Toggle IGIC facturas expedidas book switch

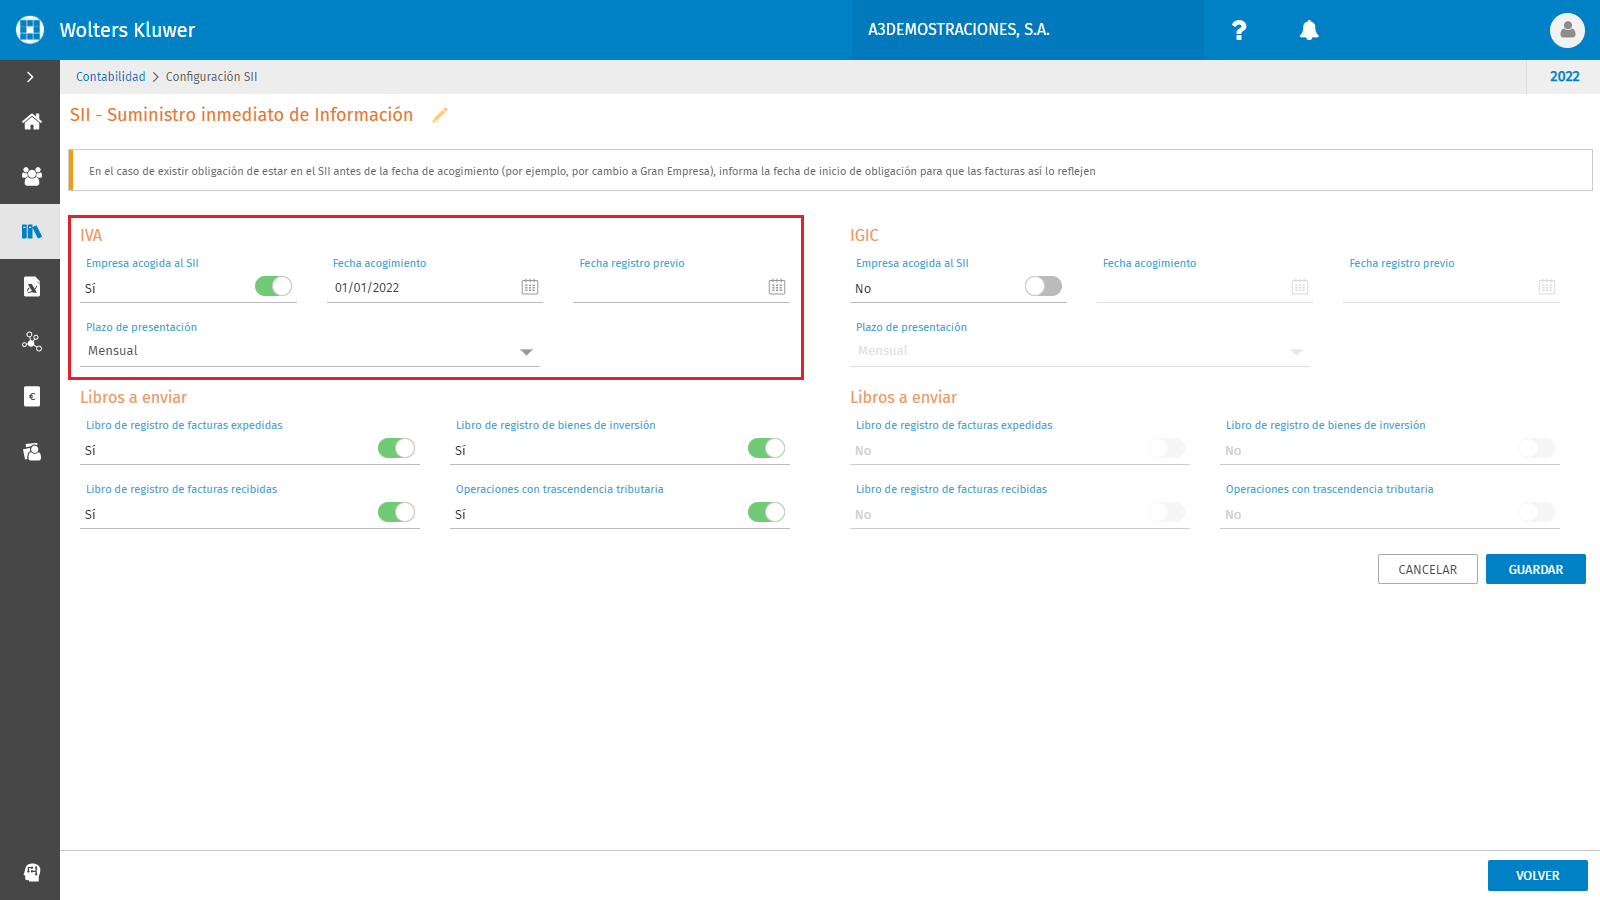1166,448
